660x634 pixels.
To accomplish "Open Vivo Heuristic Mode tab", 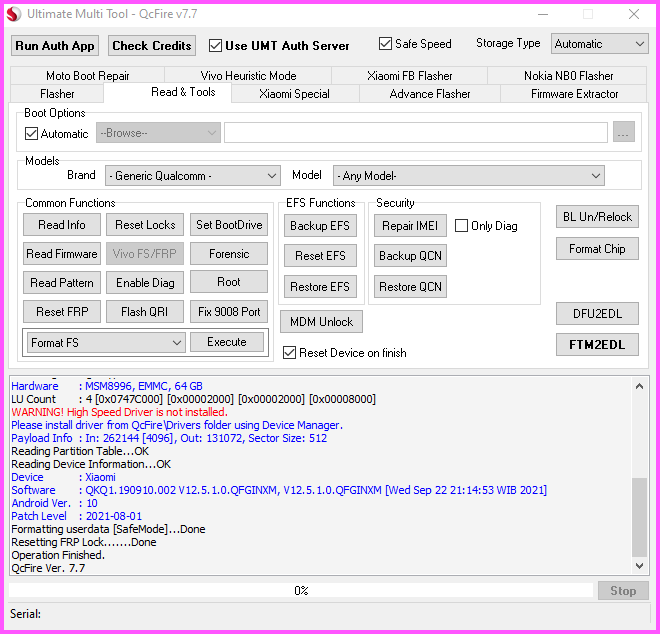I will (x=248, y=76).
